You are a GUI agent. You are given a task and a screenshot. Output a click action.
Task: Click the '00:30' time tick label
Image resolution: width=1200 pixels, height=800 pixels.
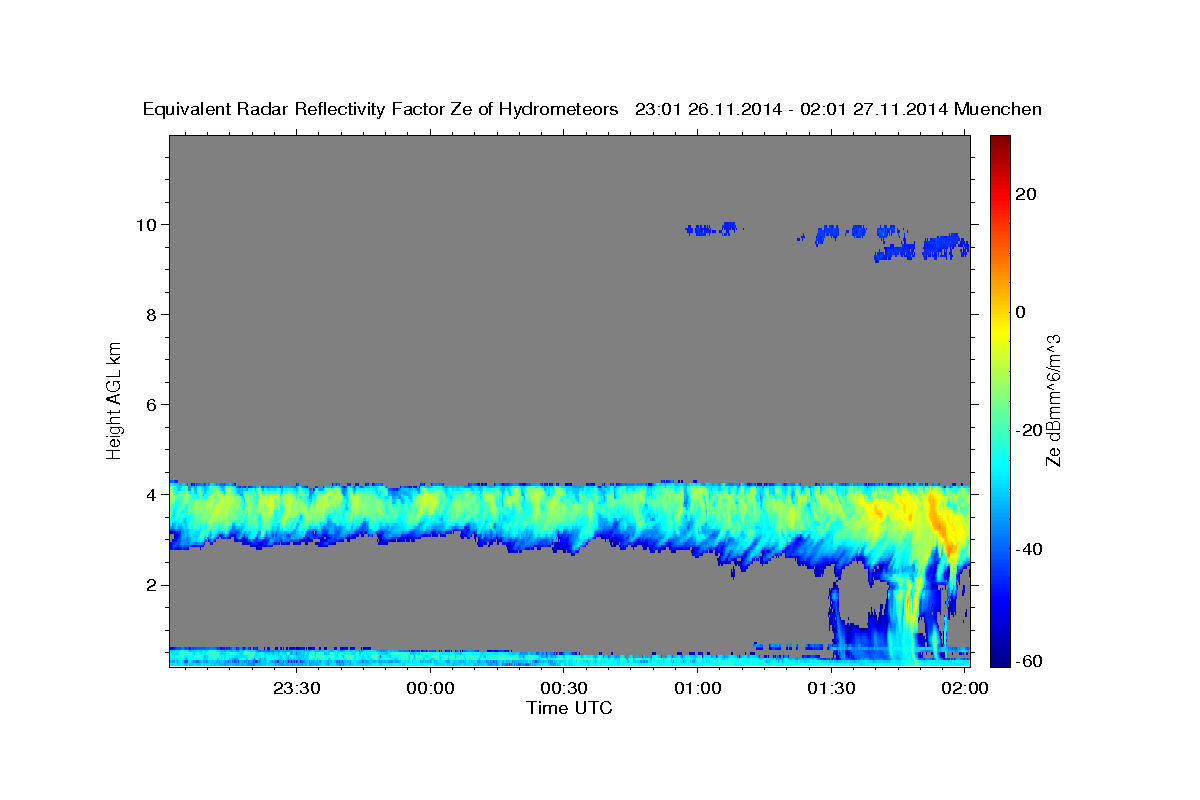[564, 688]
